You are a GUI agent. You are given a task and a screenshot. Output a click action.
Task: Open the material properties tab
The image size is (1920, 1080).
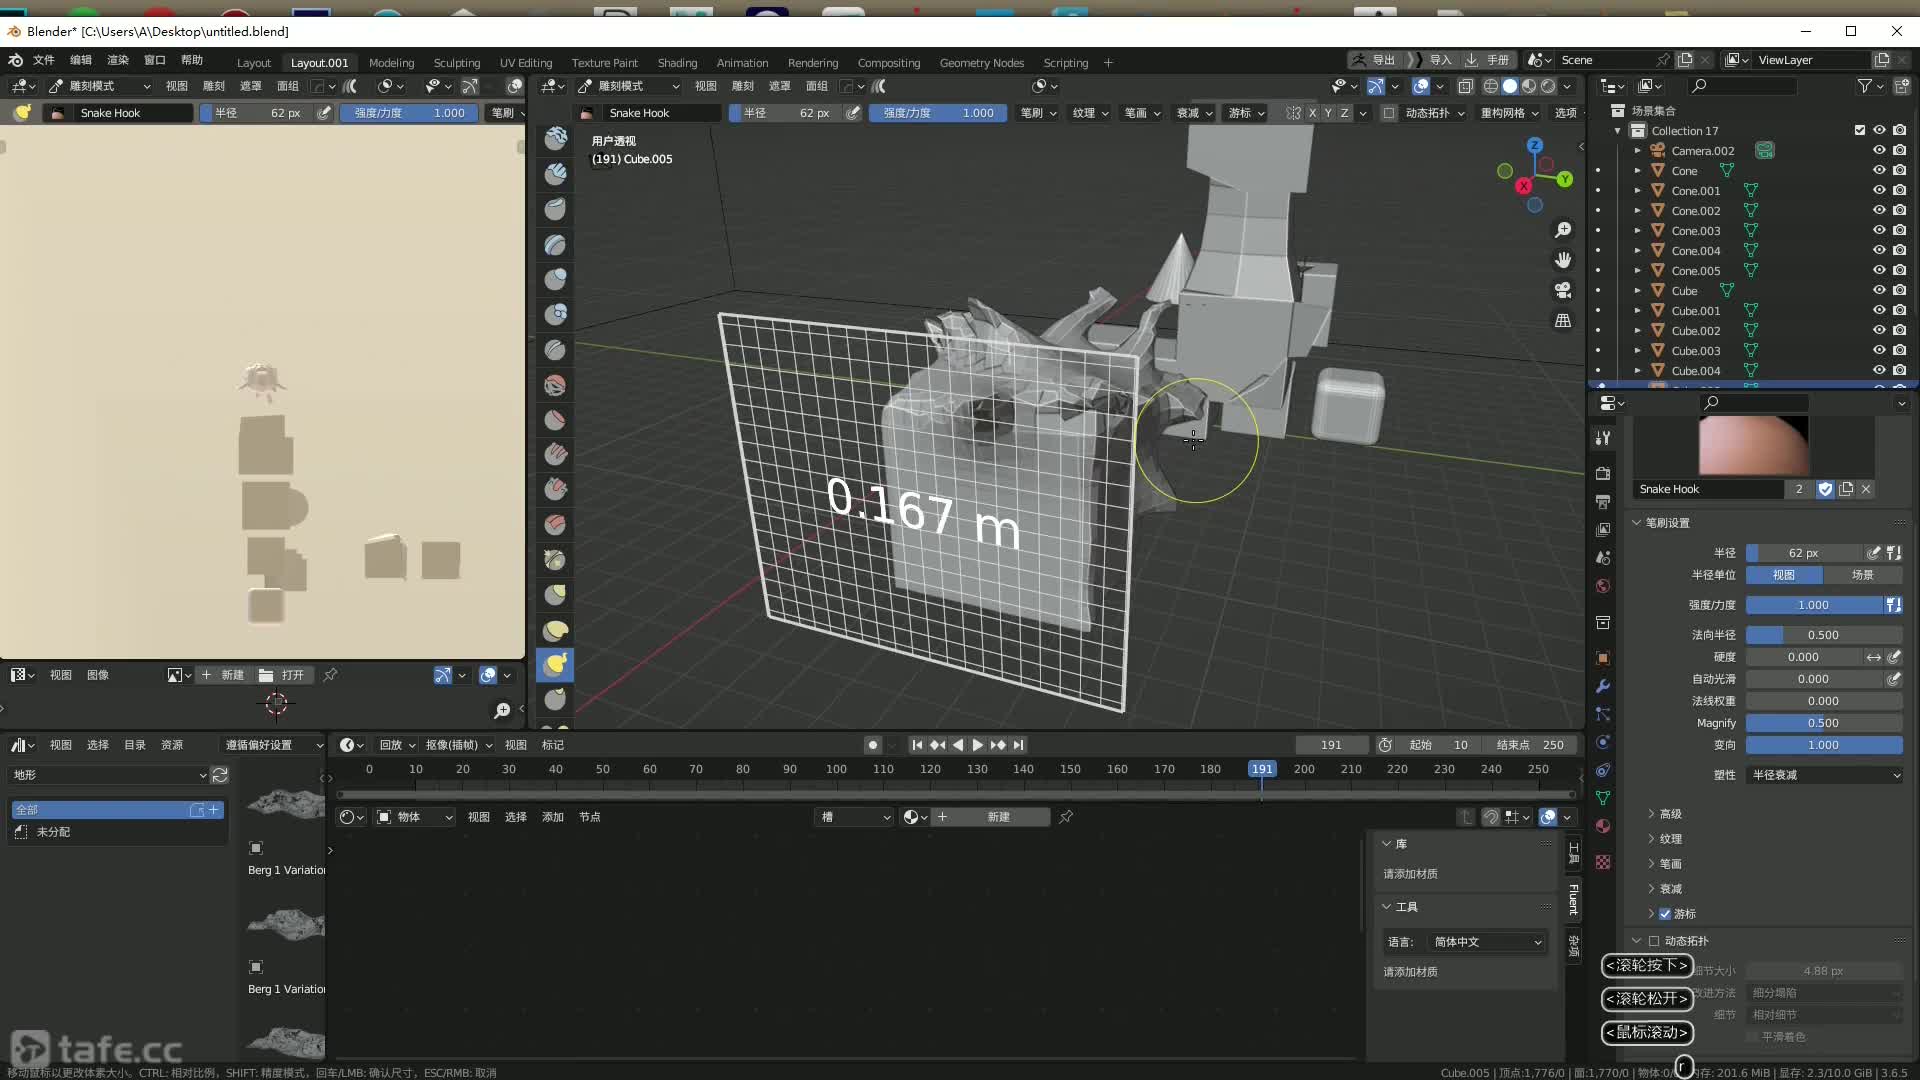1603,826
